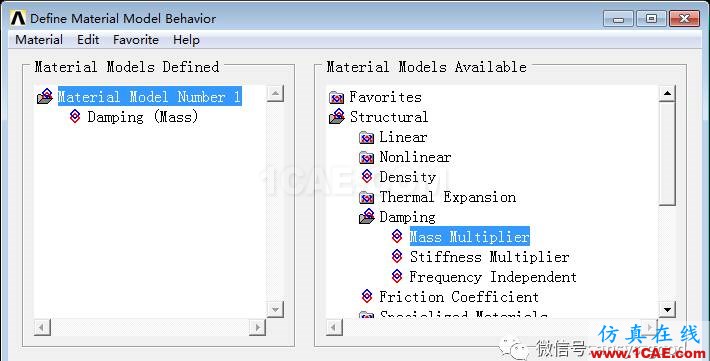Click the Friction Coefficient diamond icon
The width and height of the screenshot is (710, 361).
(x=367, y=296)
